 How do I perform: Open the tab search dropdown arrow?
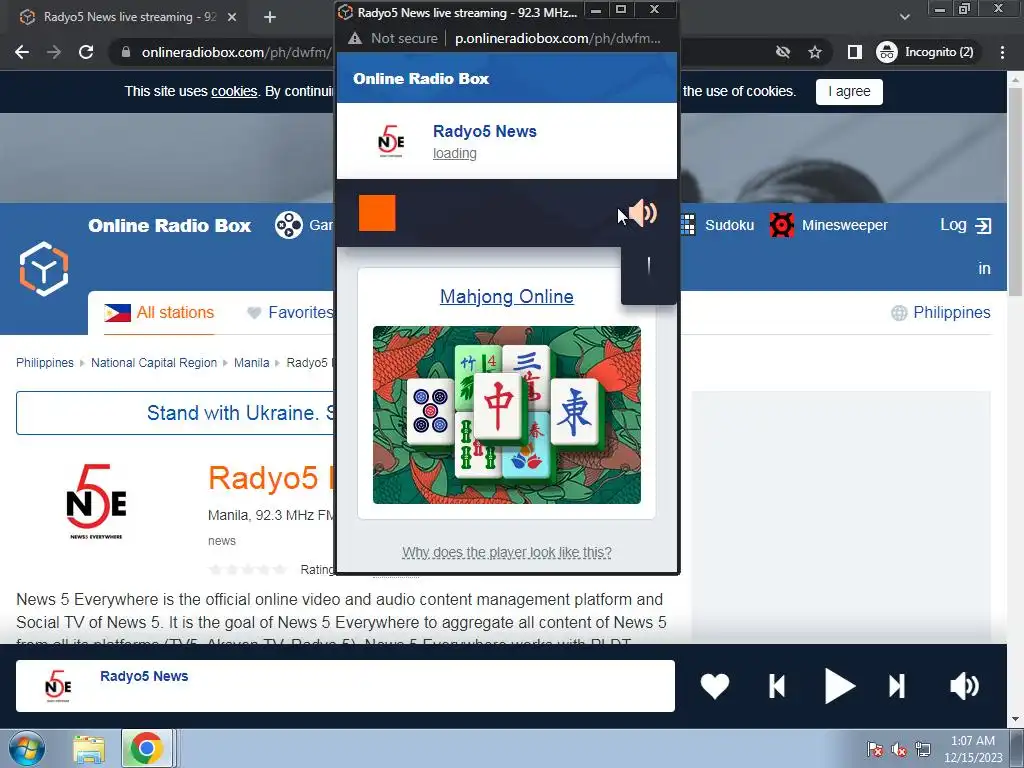(904, 17)
